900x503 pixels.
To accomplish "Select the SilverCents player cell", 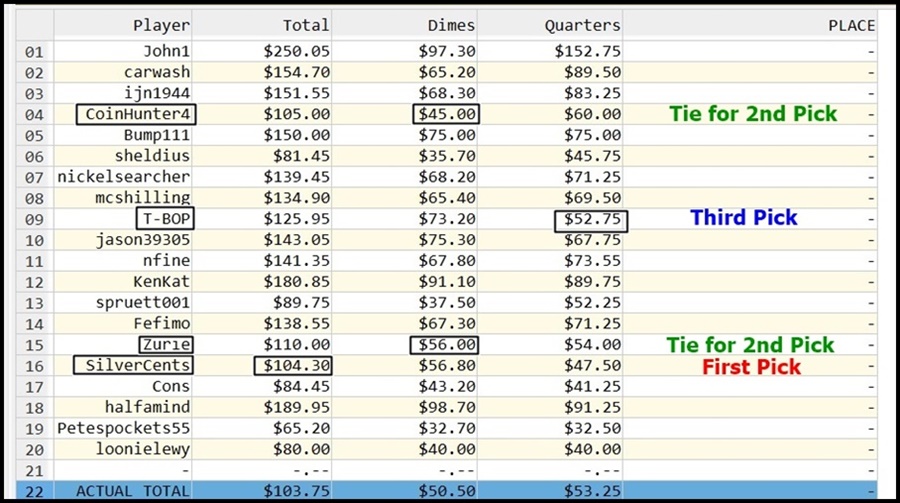I will pyautogui.click(x=133, y=365).
